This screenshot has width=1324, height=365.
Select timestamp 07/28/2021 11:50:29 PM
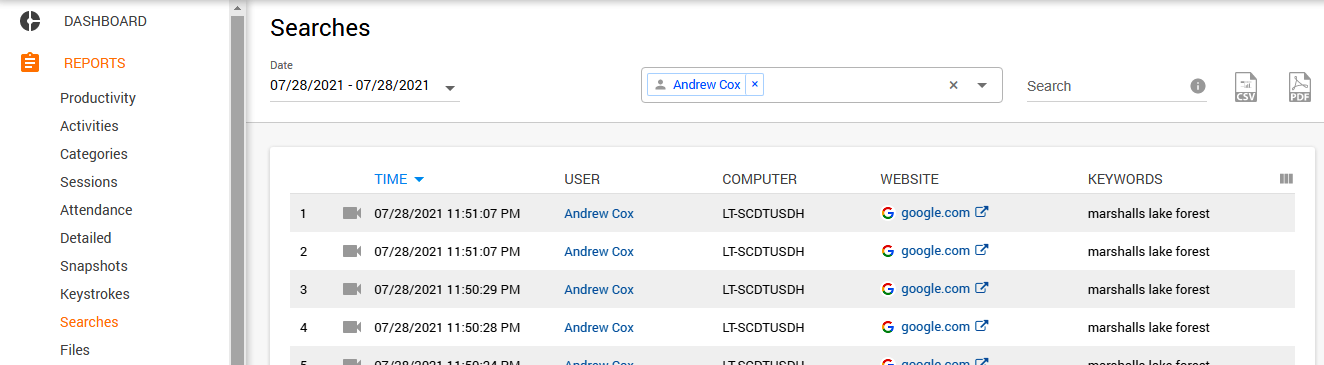pos(447,289)
